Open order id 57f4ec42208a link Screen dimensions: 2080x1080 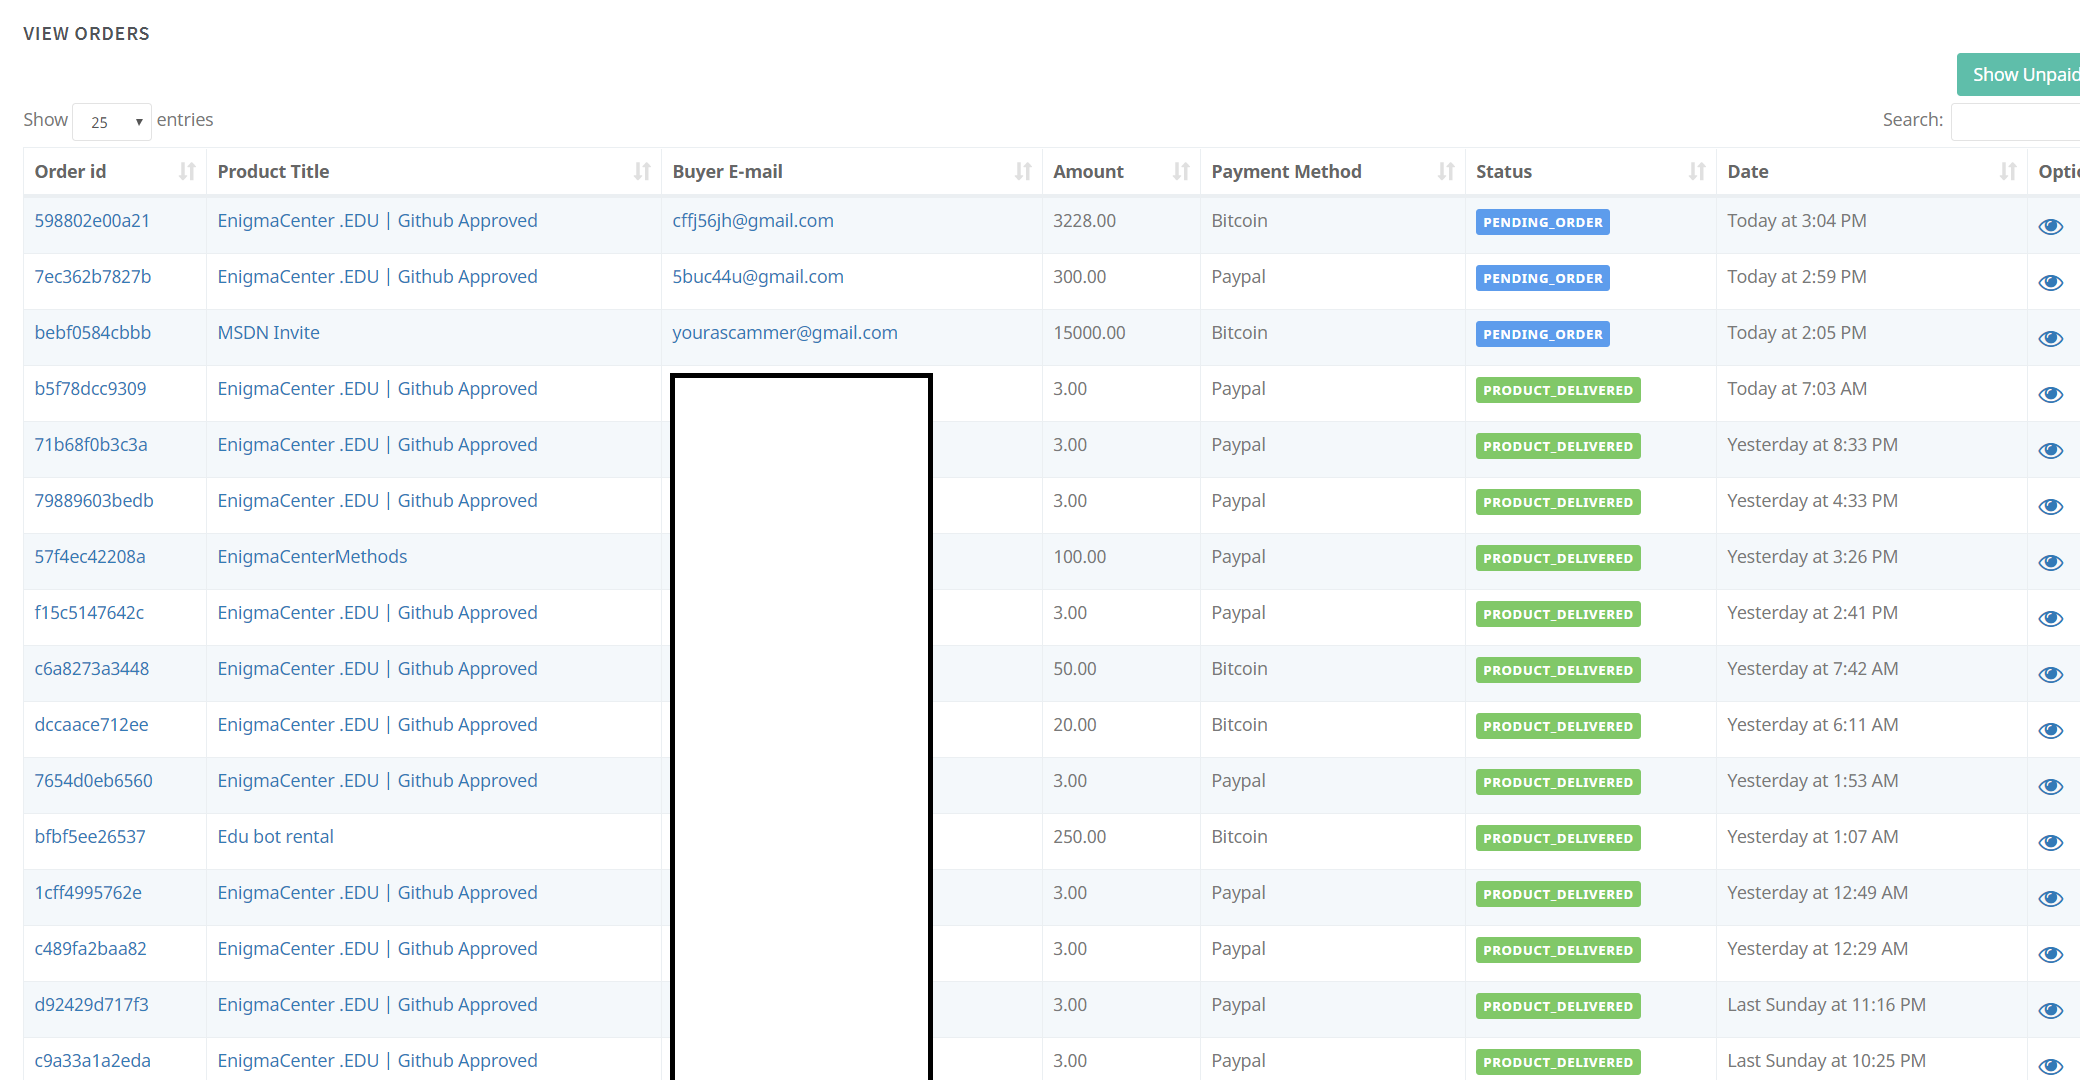(x=90, y=557)
